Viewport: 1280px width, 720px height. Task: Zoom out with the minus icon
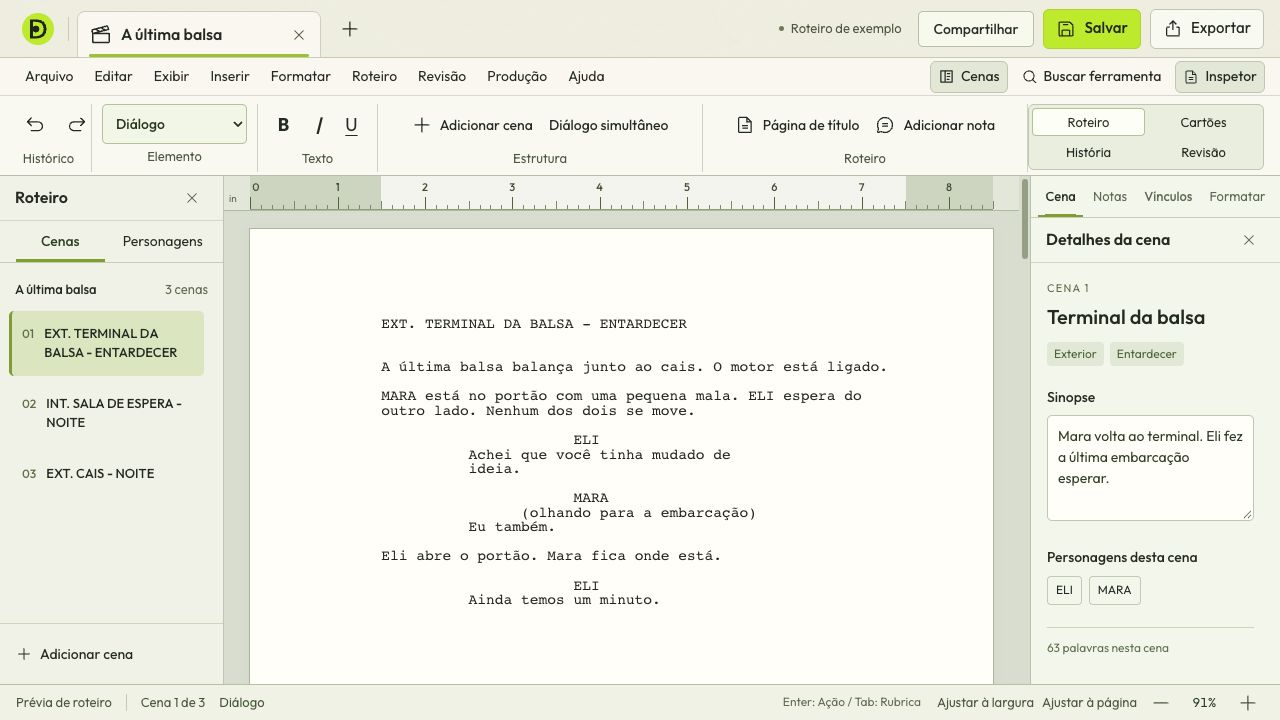pyautogui.click(x=1160, y=703)
